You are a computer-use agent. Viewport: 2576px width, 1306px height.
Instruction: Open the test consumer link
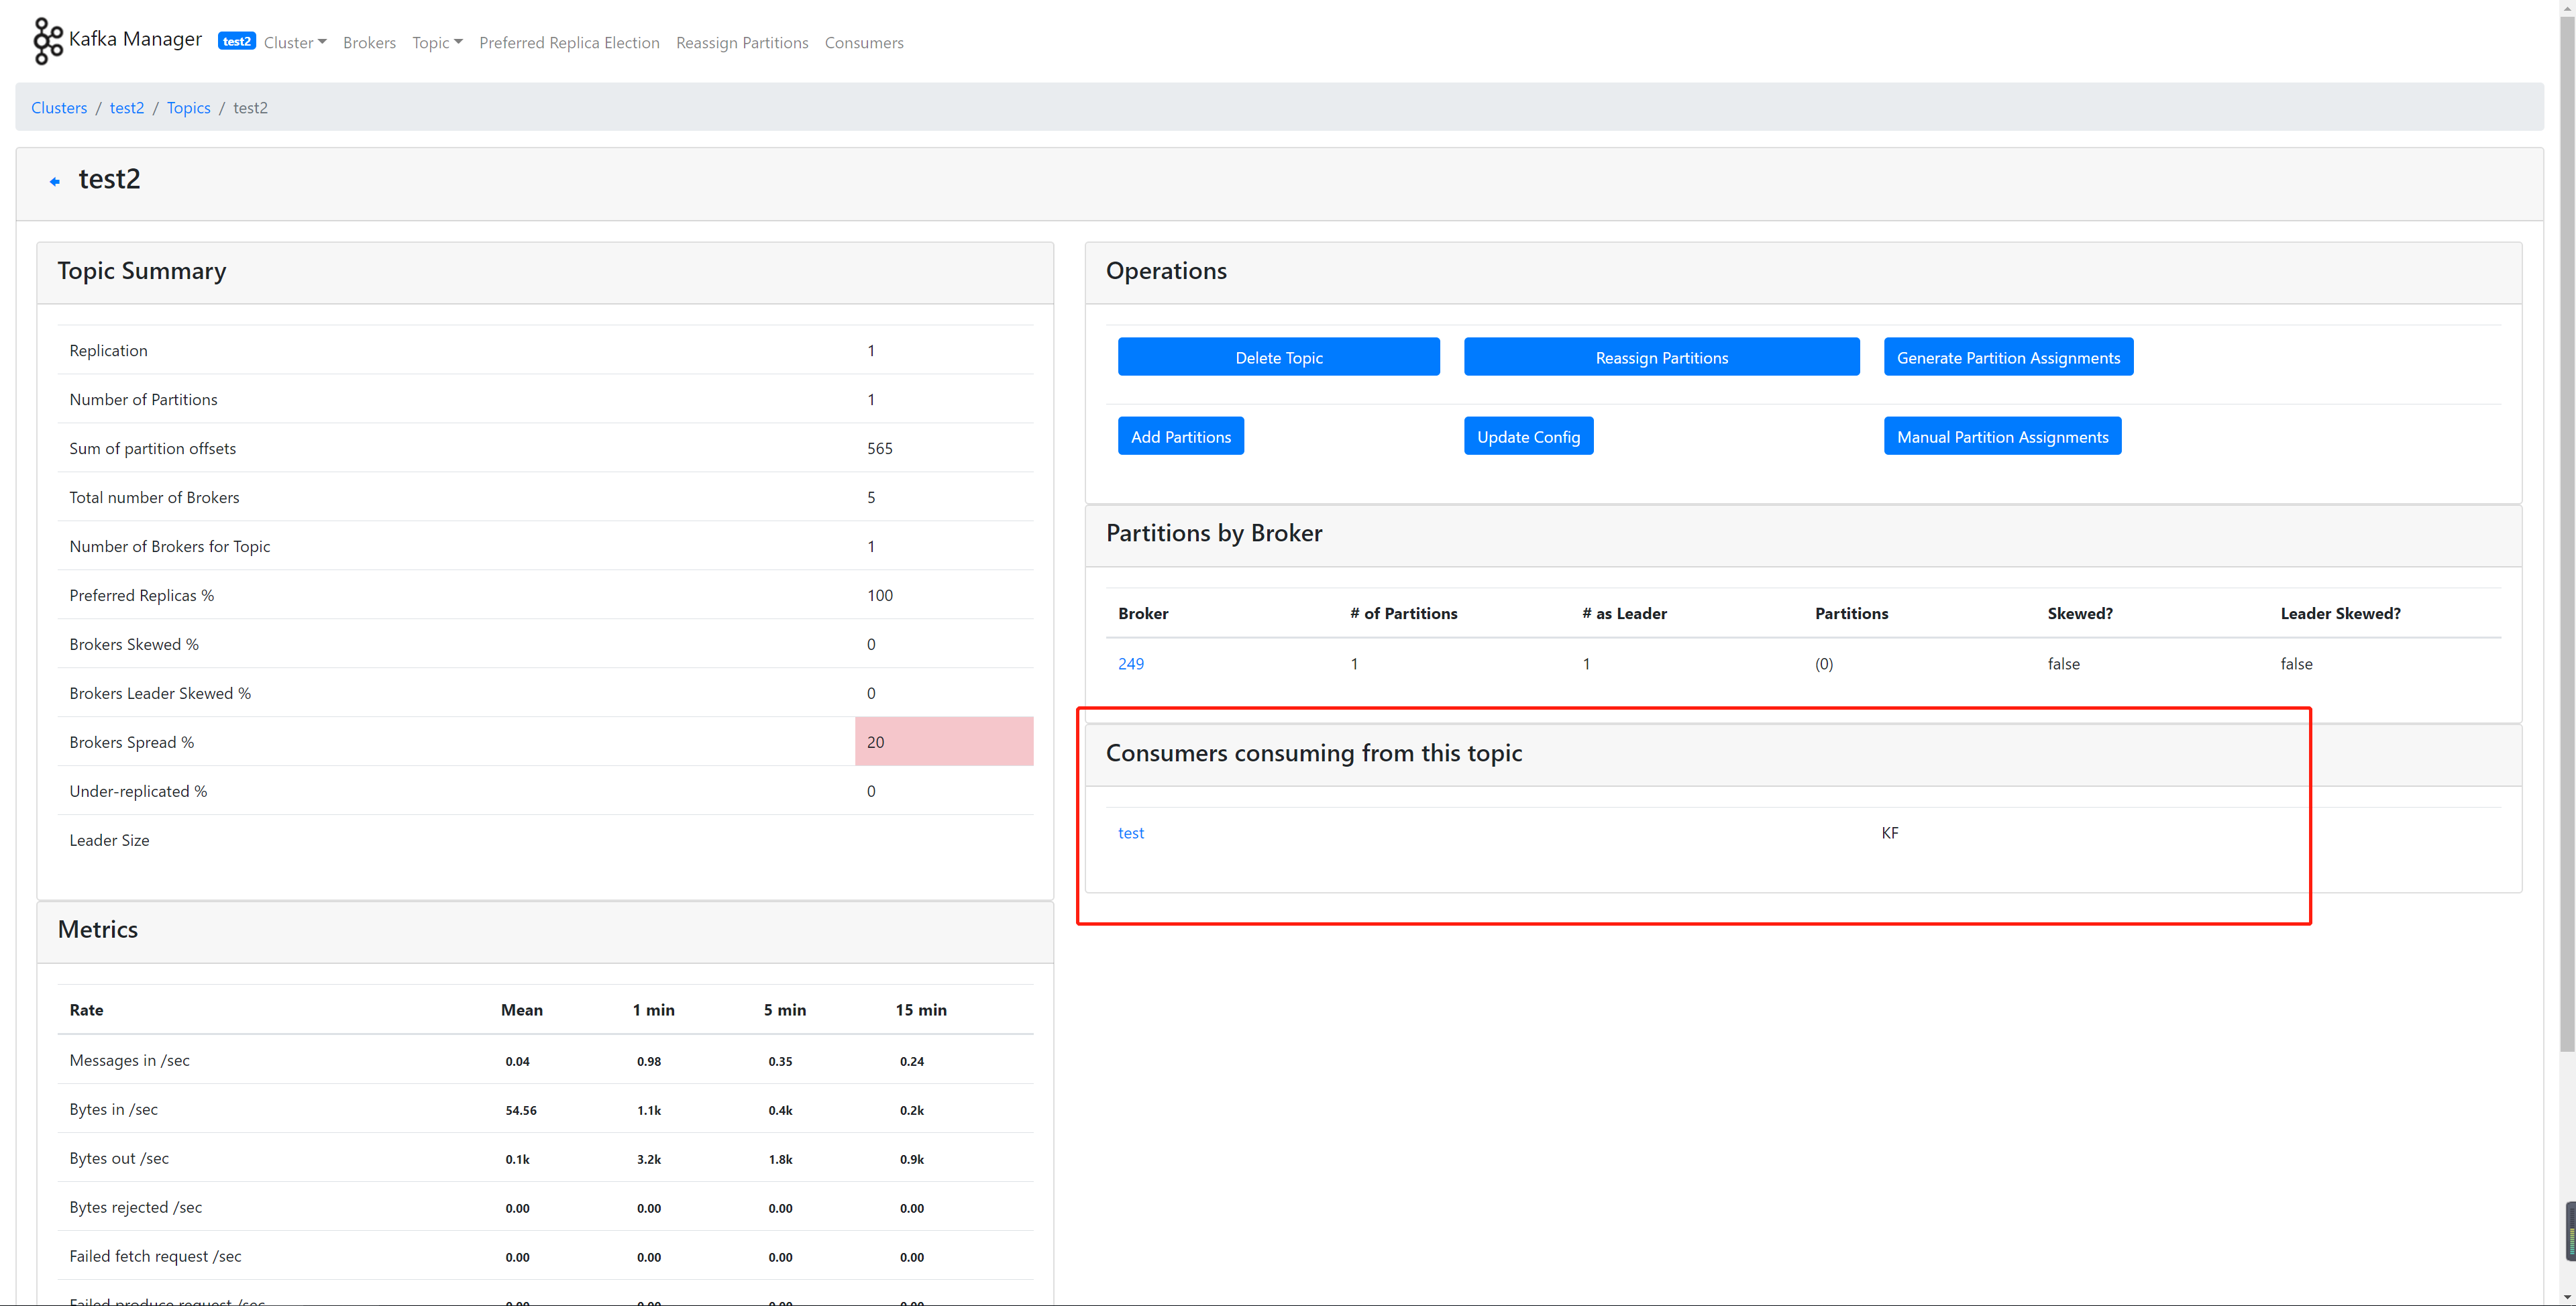tap(1130, 832)
